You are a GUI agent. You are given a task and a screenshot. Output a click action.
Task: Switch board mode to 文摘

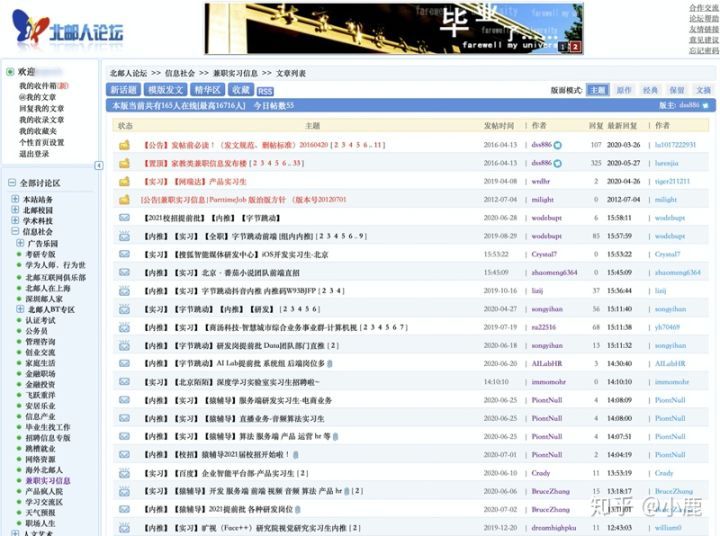[703, 90]
